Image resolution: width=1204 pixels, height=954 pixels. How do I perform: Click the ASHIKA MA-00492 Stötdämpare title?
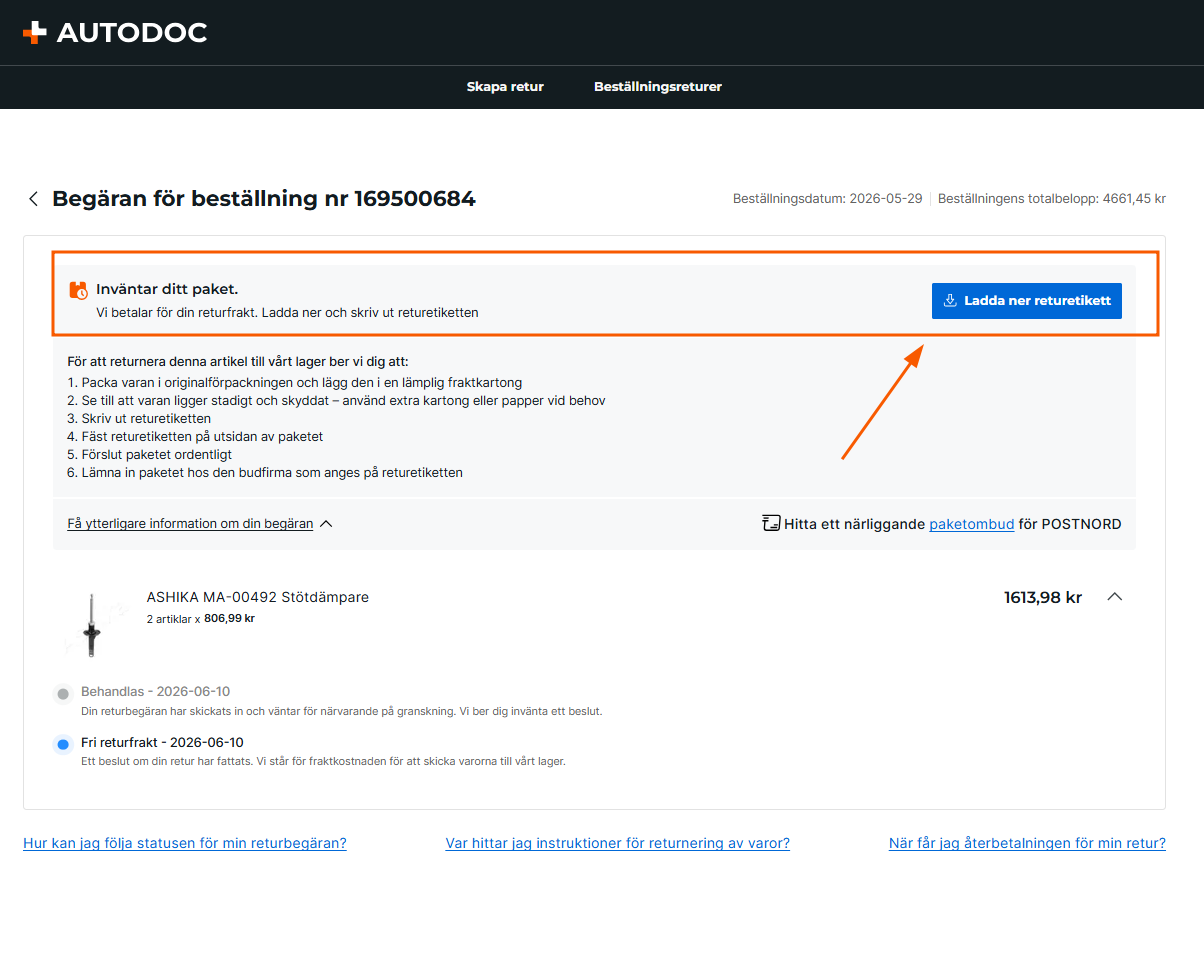point(258,597)
